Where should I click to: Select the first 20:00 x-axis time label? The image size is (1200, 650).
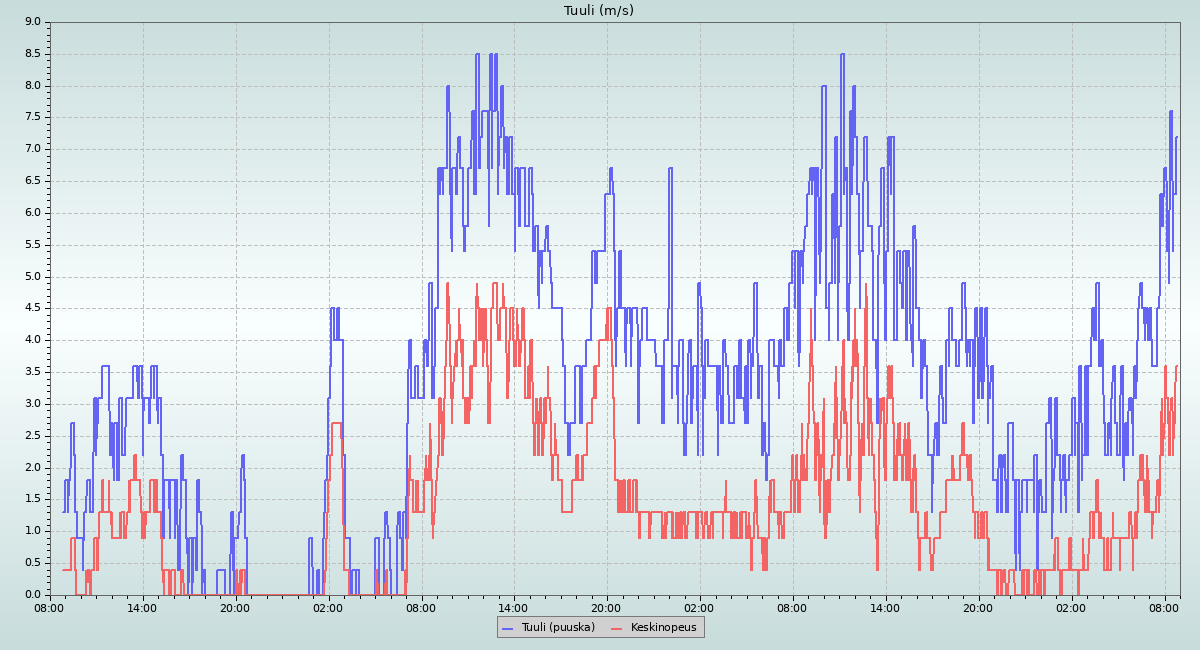(x=235, y=607)
